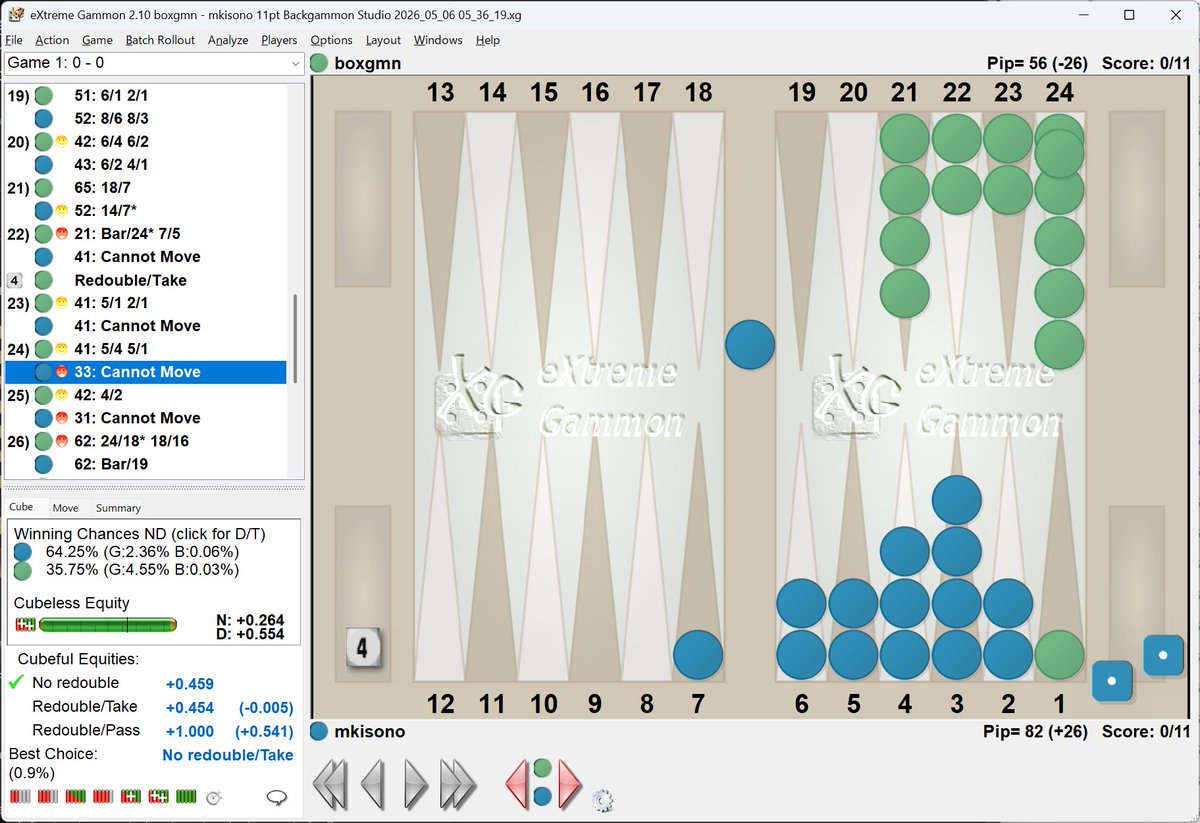Open the Batch Rollout menu

pyautogui.click(x=160, y=40)
